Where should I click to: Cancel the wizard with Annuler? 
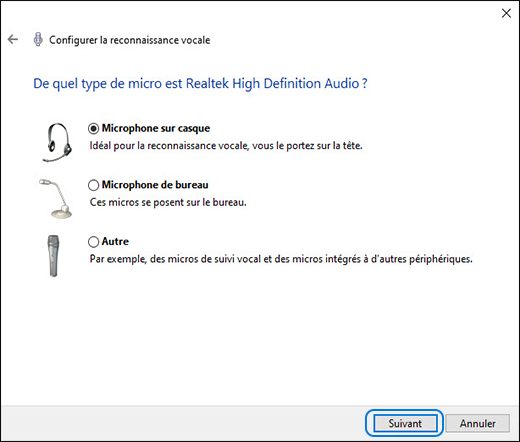click(477, 423)
